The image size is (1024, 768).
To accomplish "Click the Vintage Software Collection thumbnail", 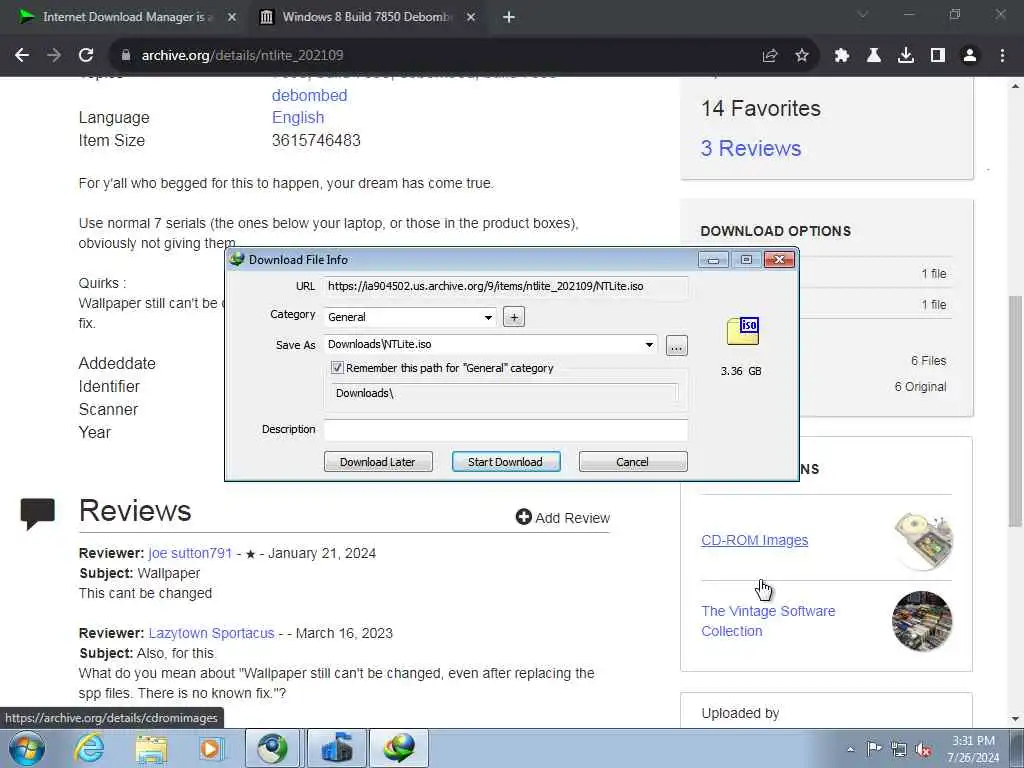I will (x=922, y=621).
